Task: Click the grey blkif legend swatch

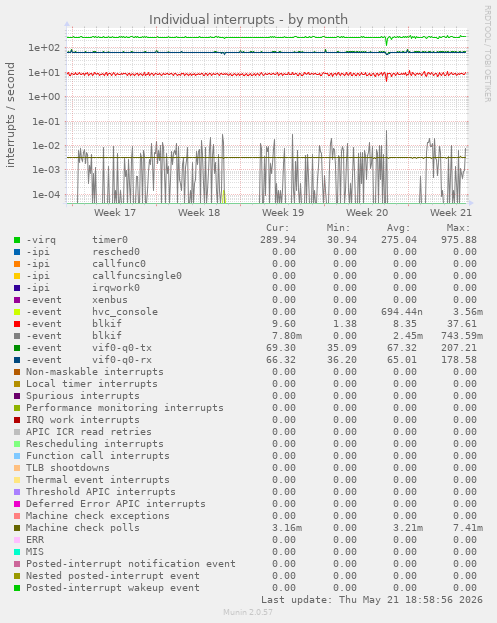Action: pyautogui.click(x=17, y=336)
